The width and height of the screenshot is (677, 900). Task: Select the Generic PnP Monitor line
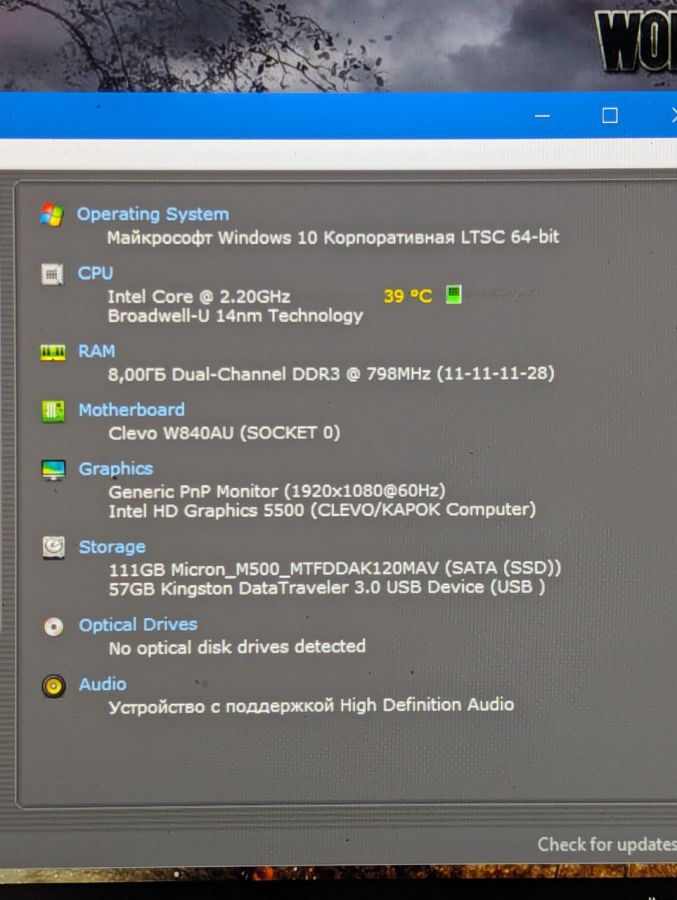[277, 491]
